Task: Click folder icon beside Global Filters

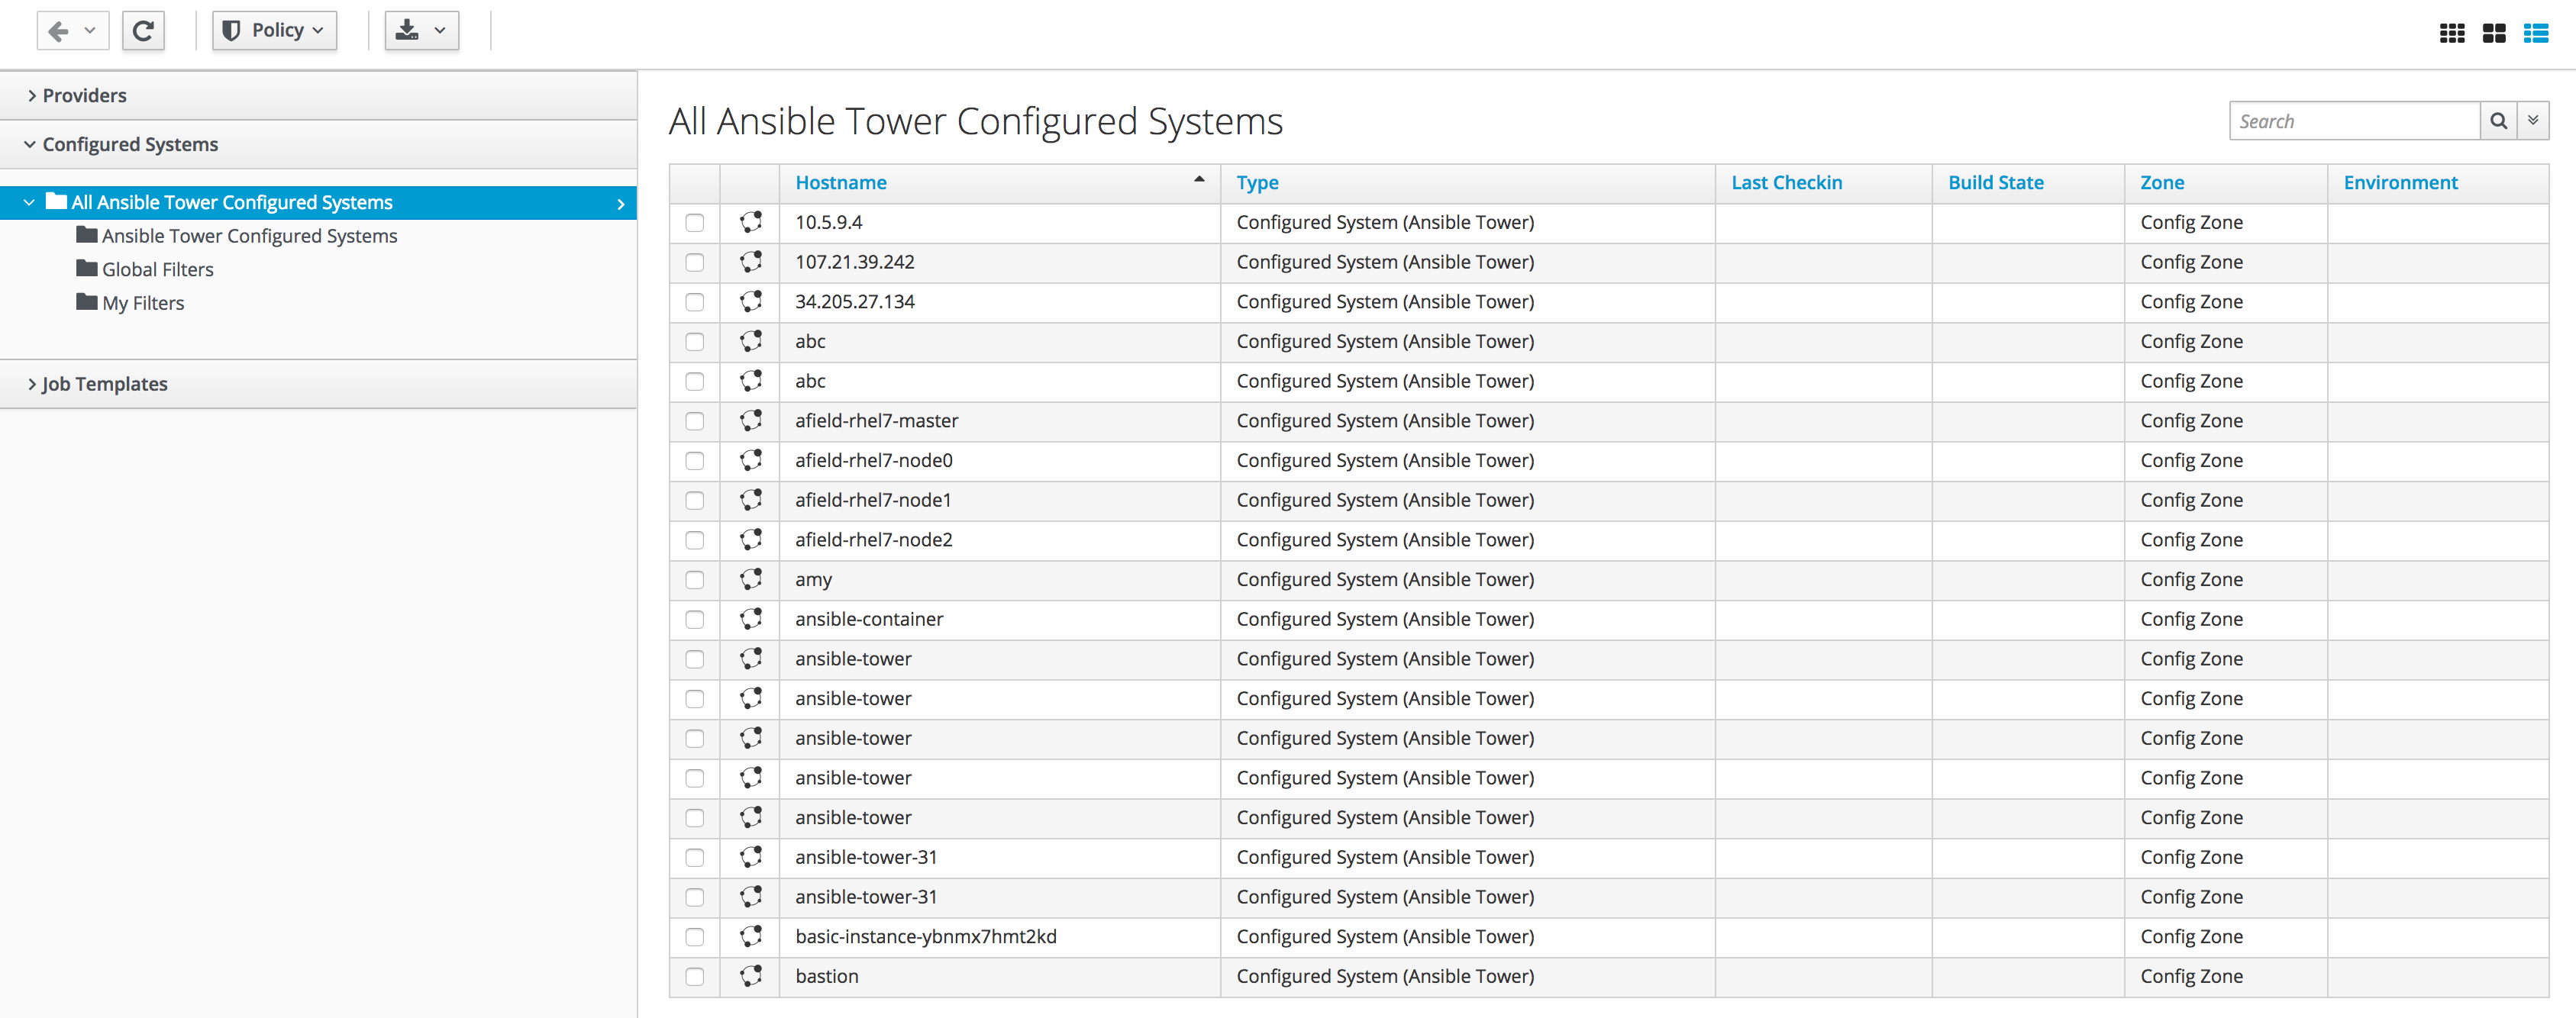Action: 87,268
